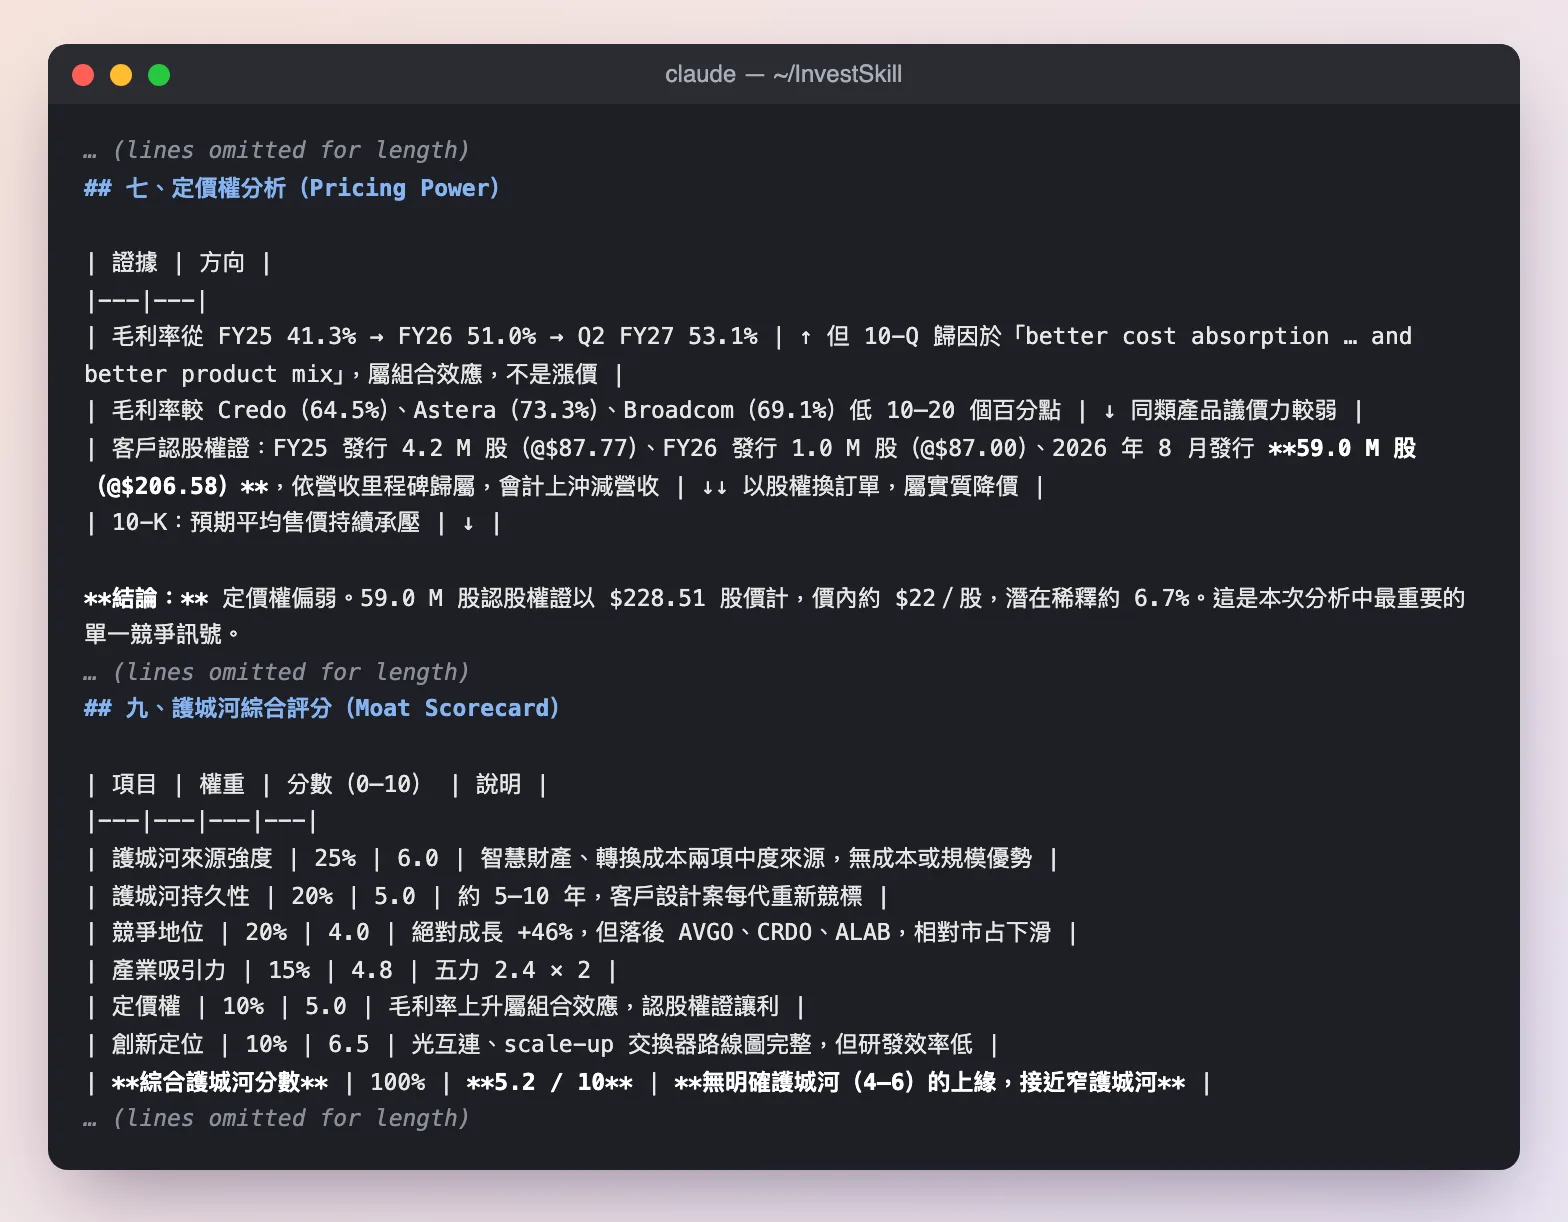Click the row '10-K：預期平均售價持續承壓'

(293, 522)
